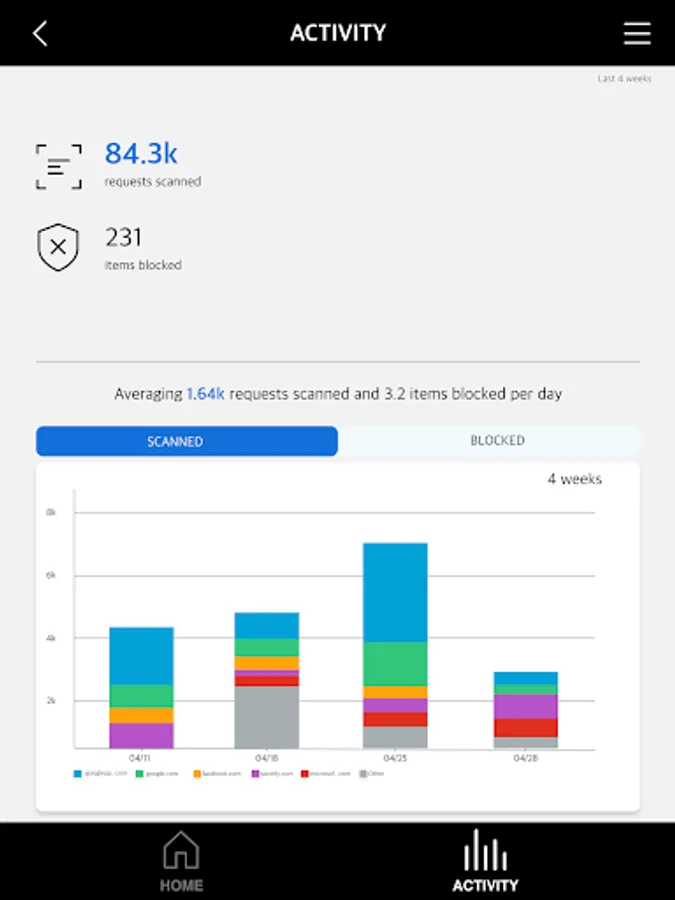Select the 04/25 bar's green segment
This screenshot has width=675, height=900.
coord(395,664)
